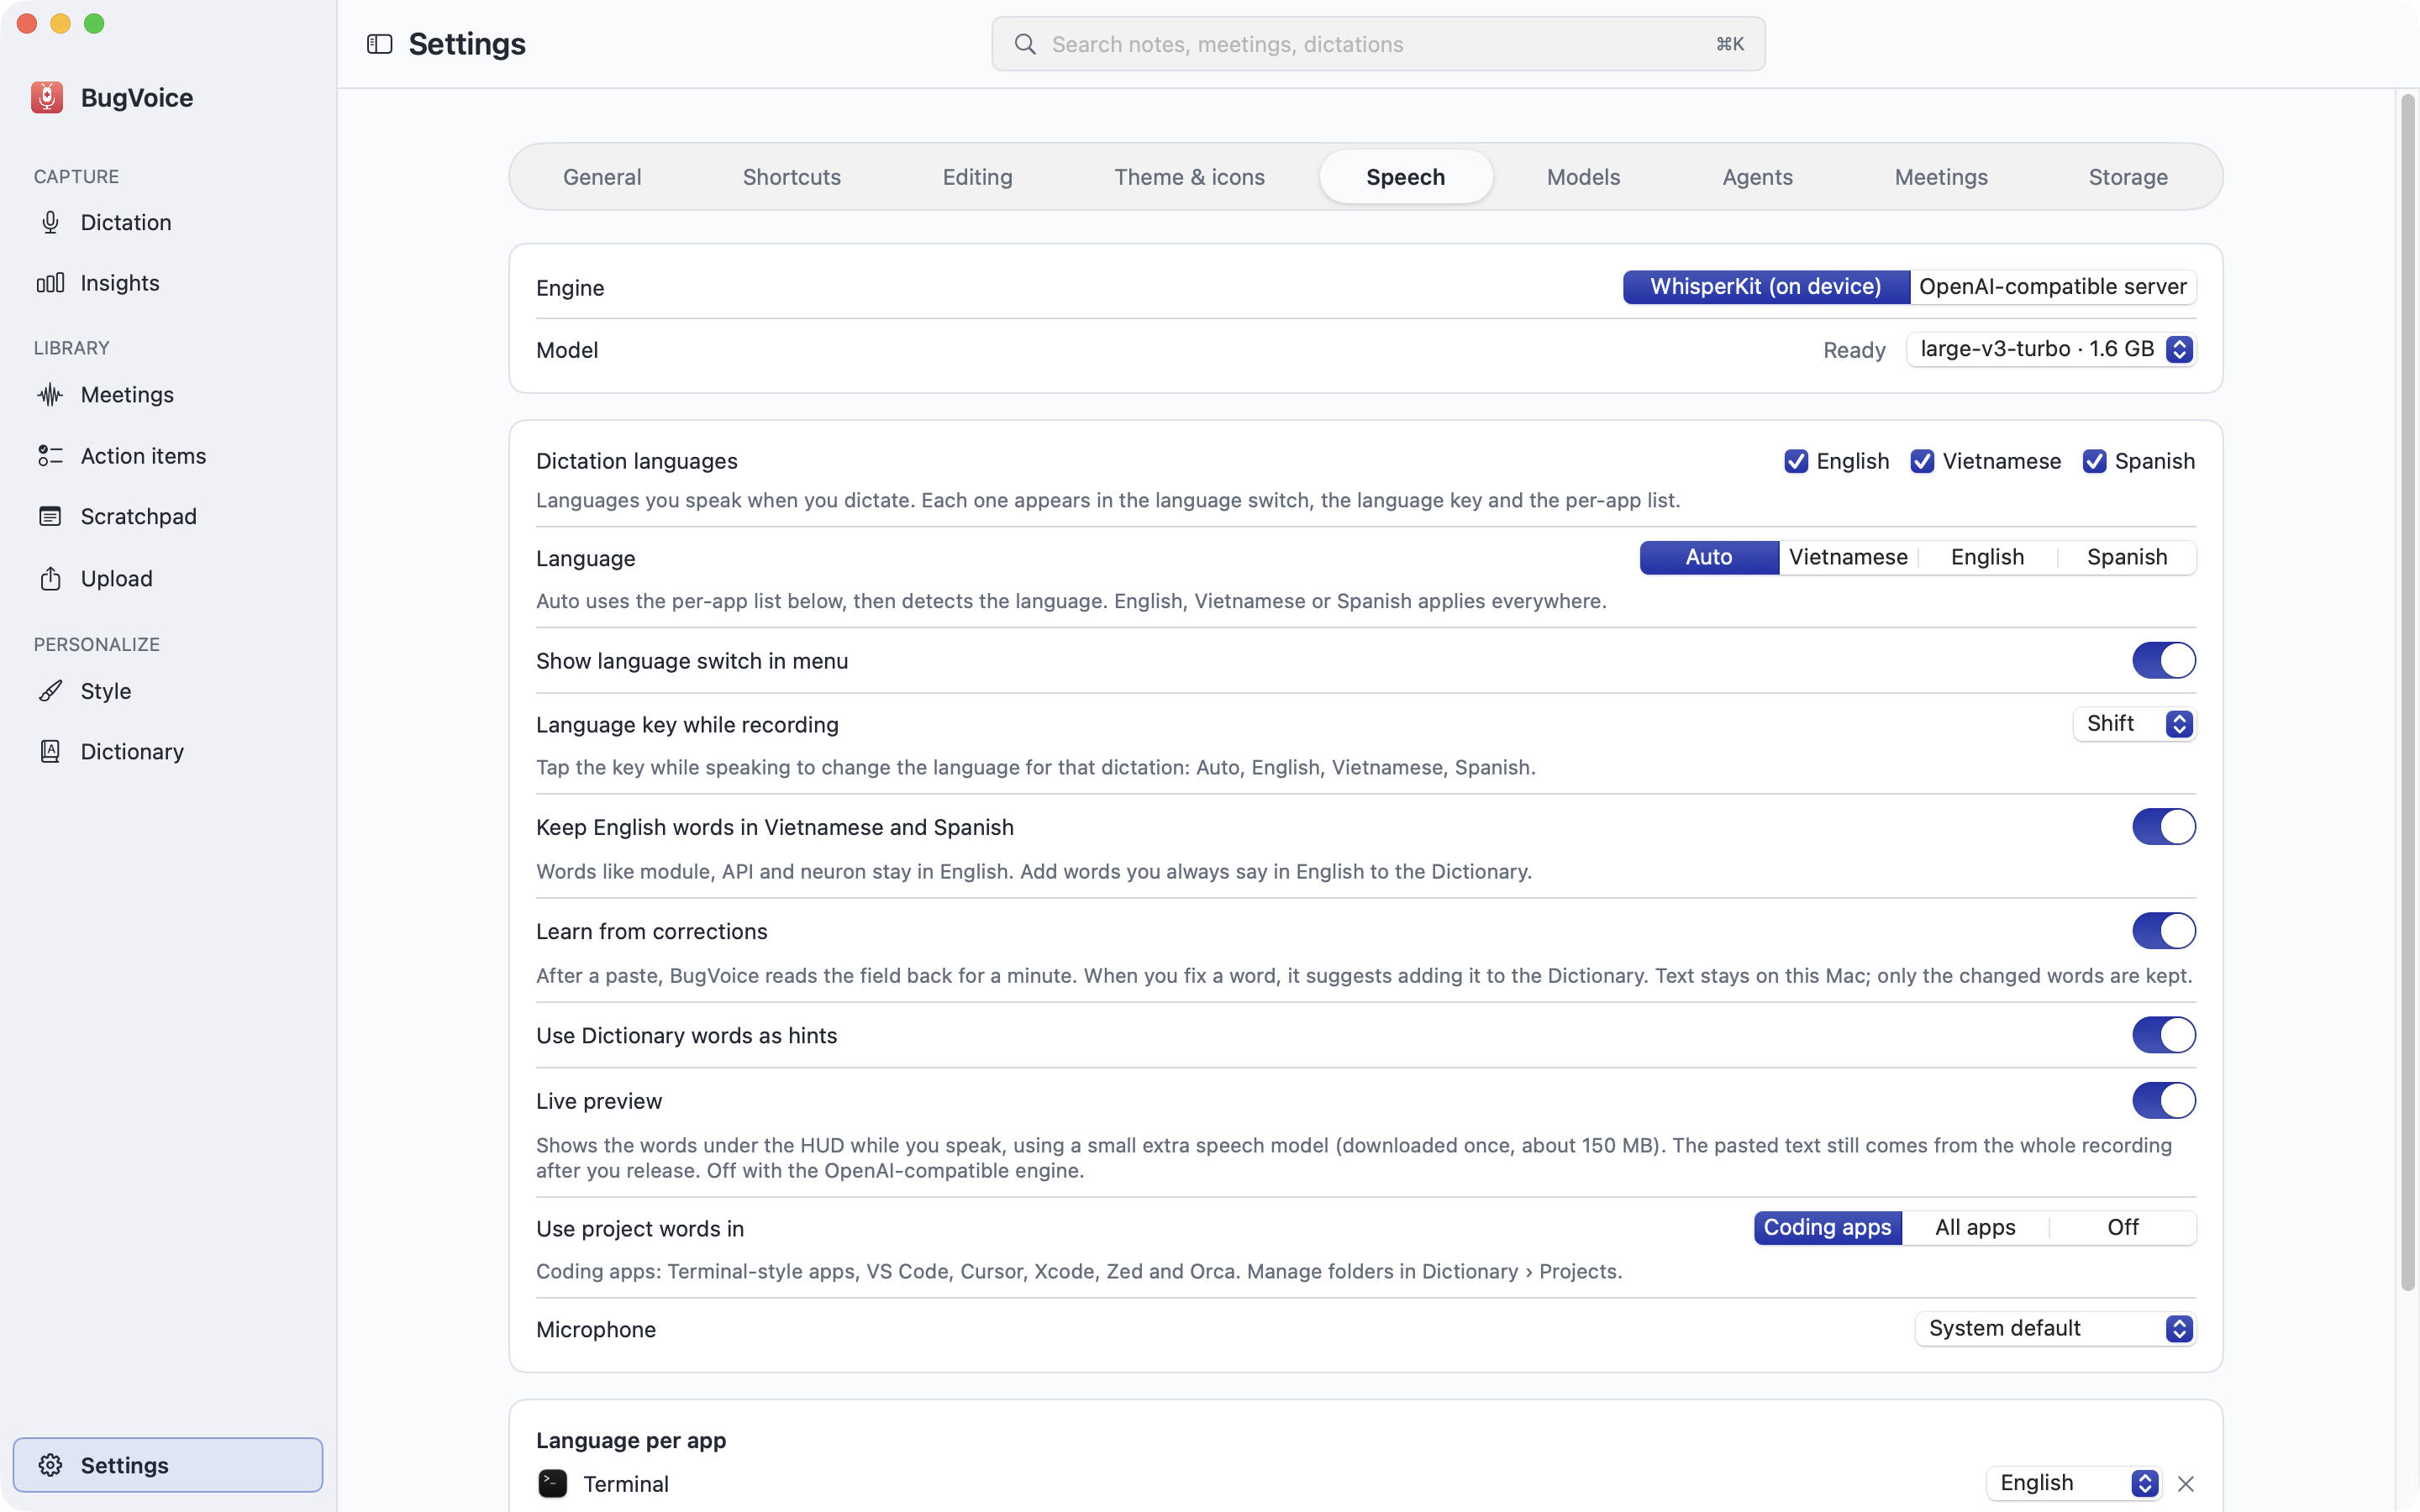Open Insights via bar chart icon

(50, 283)
